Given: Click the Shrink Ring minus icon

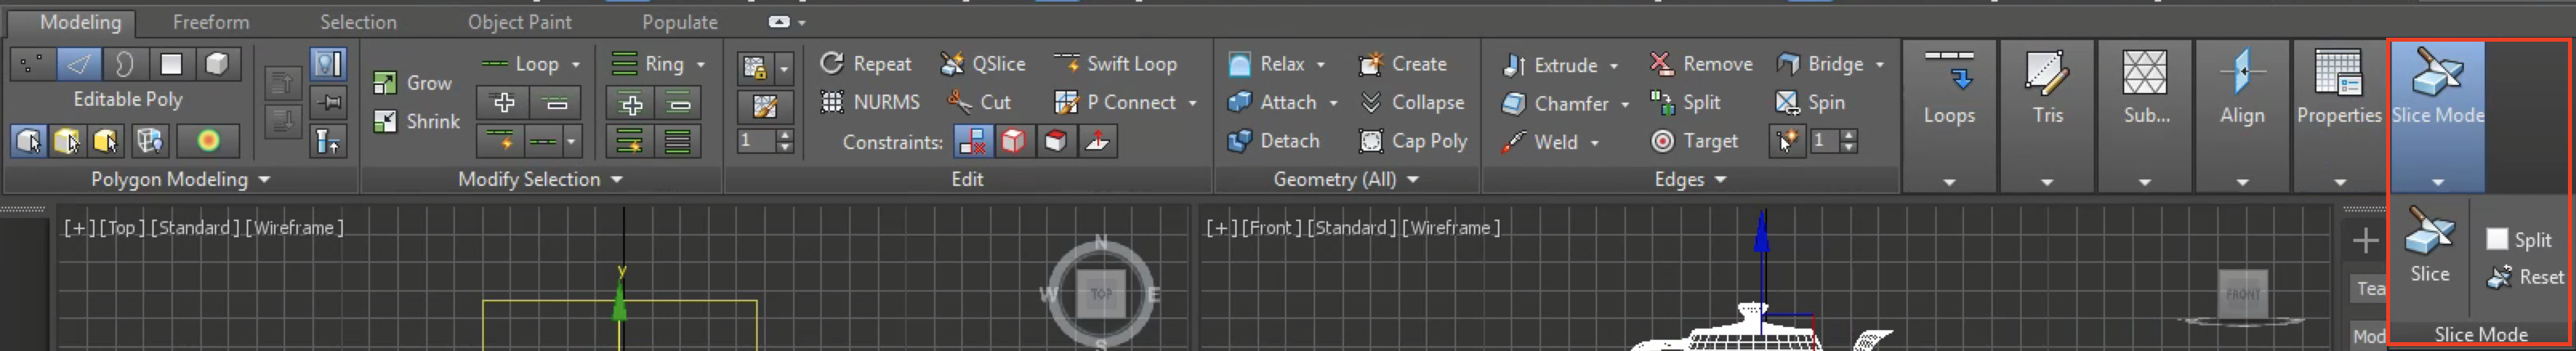Looking at the screenshot, I should coord(679,103).
